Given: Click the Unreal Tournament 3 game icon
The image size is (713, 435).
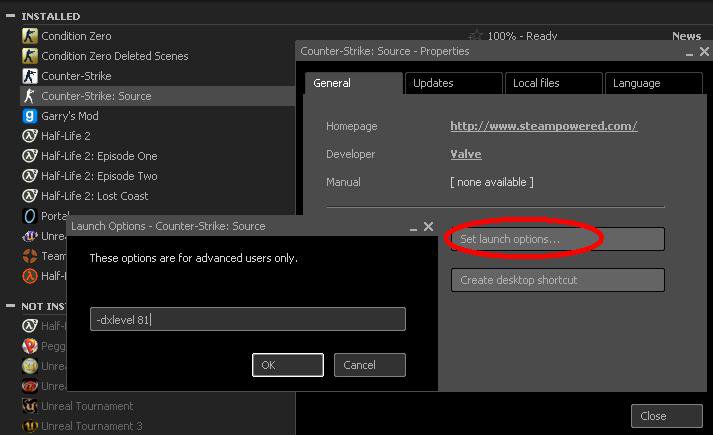Looking at the screenshot, I should (x=30, y=426).
